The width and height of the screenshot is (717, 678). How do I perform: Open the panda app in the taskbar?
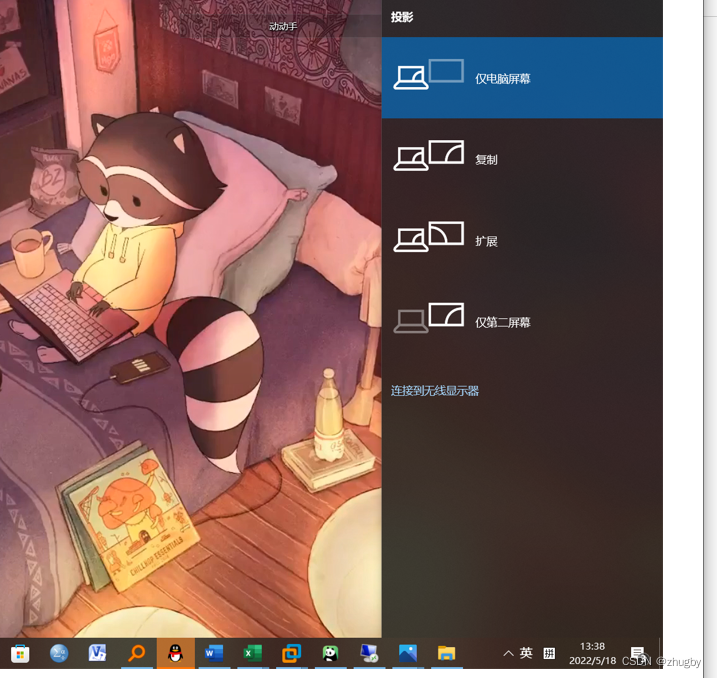coord(330,654)
